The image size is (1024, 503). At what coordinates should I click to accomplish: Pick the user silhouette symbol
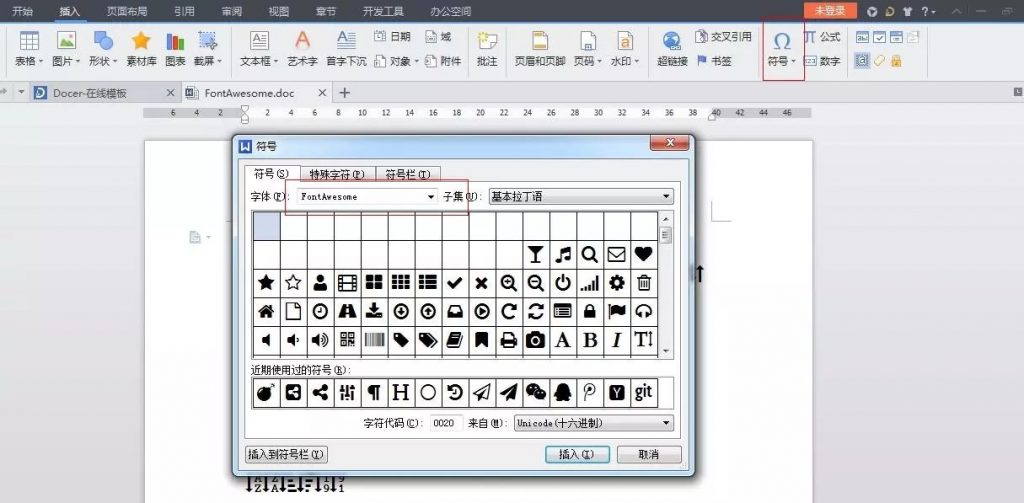click(x=320, y=282)
